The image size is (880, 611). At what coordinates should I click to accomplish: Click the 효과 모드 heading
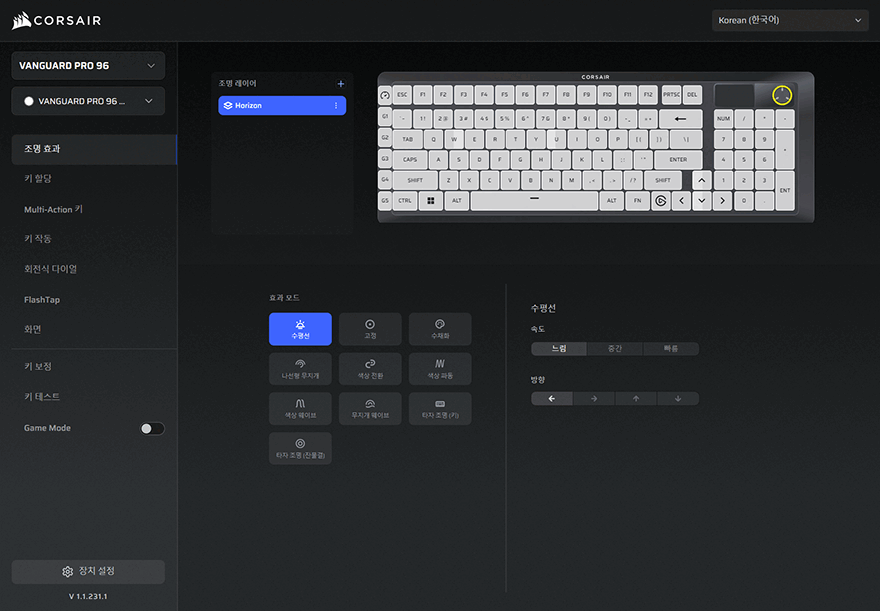[x=284, y=298]
